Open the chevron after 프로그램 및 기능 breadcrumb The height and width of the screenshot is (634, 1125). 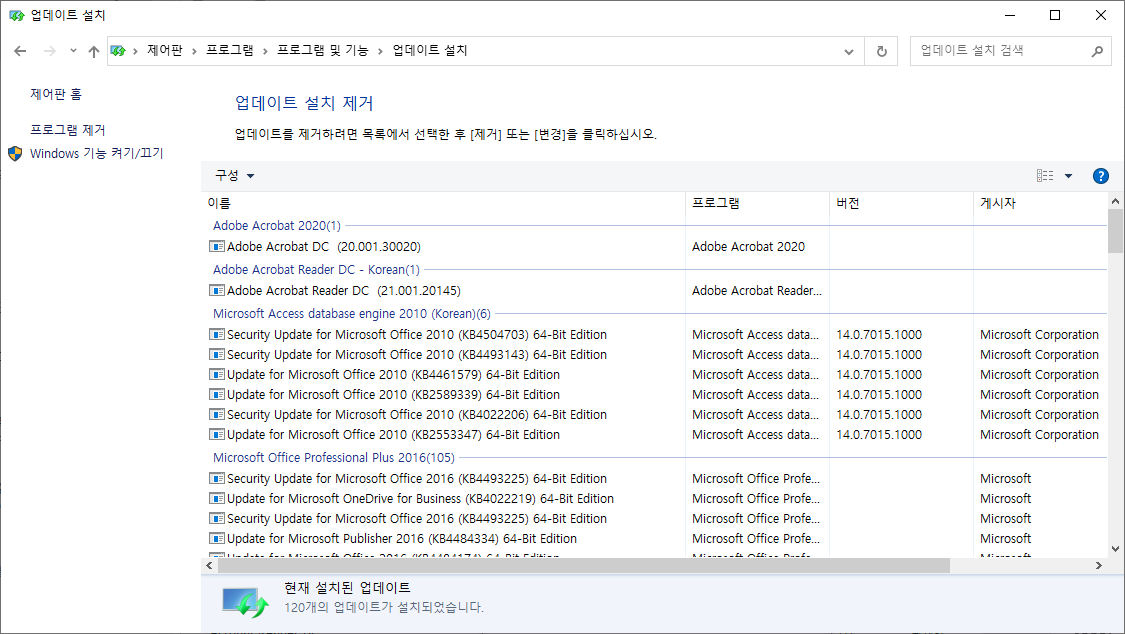pos(380,51)
